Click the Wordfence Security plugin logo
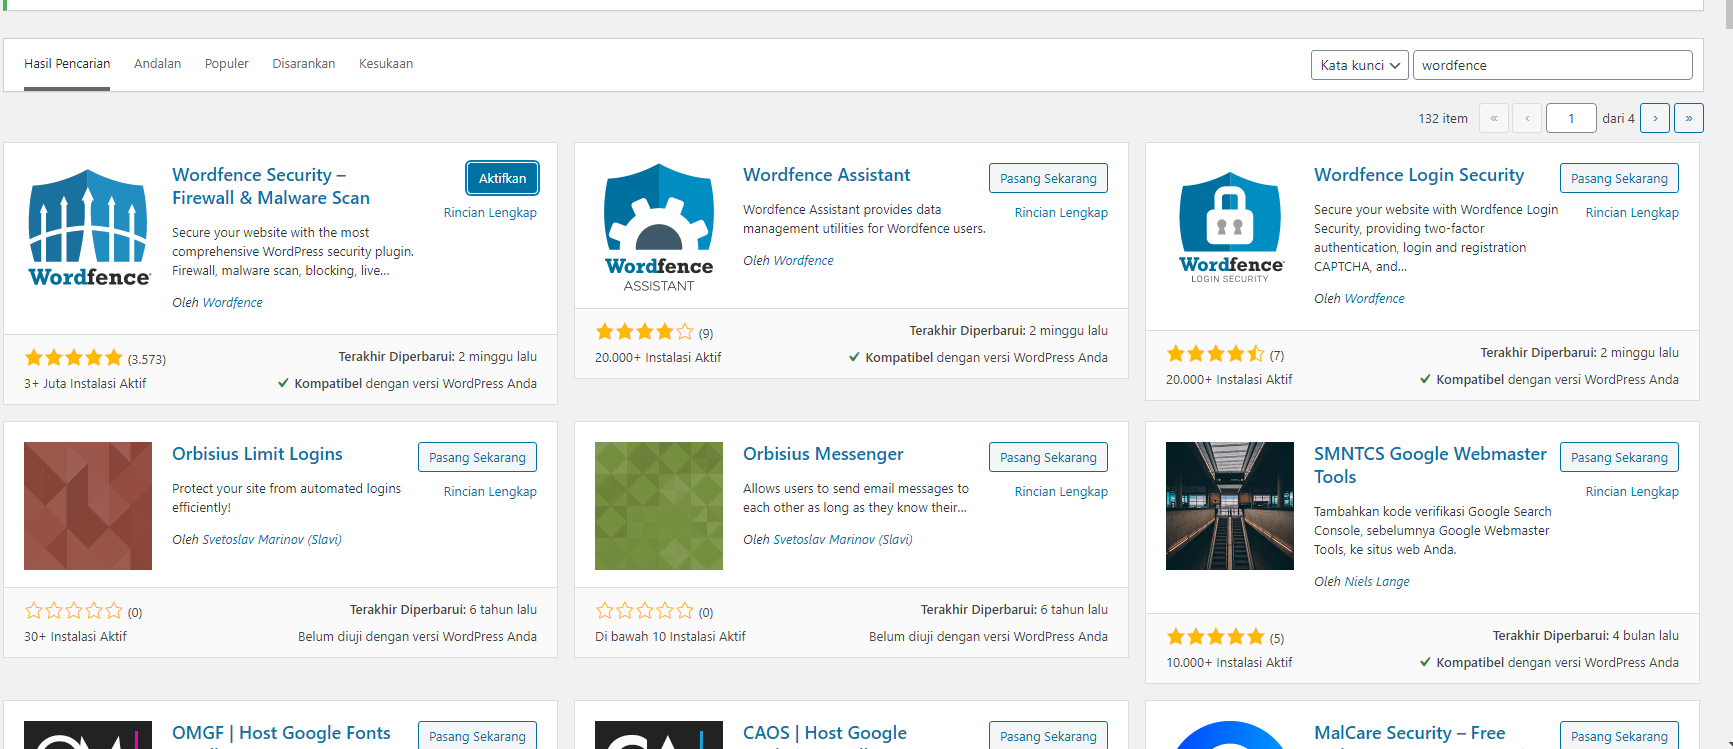Screen dimensions: 1733x749 pyautogui.click(x=88, y=227)
